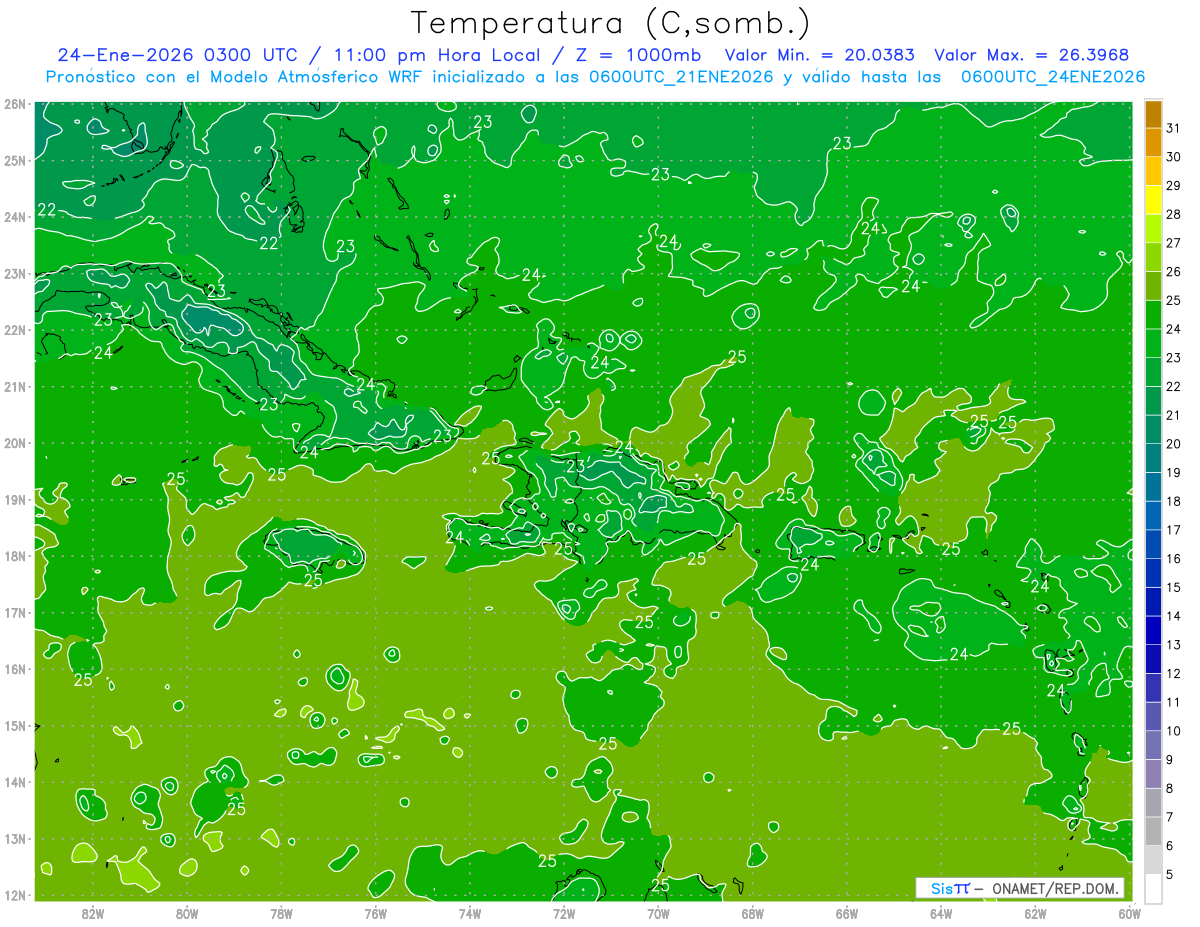Select colorbar swatch between 9 and 10
1200x927 pixels.
[x=1153, y=745]
